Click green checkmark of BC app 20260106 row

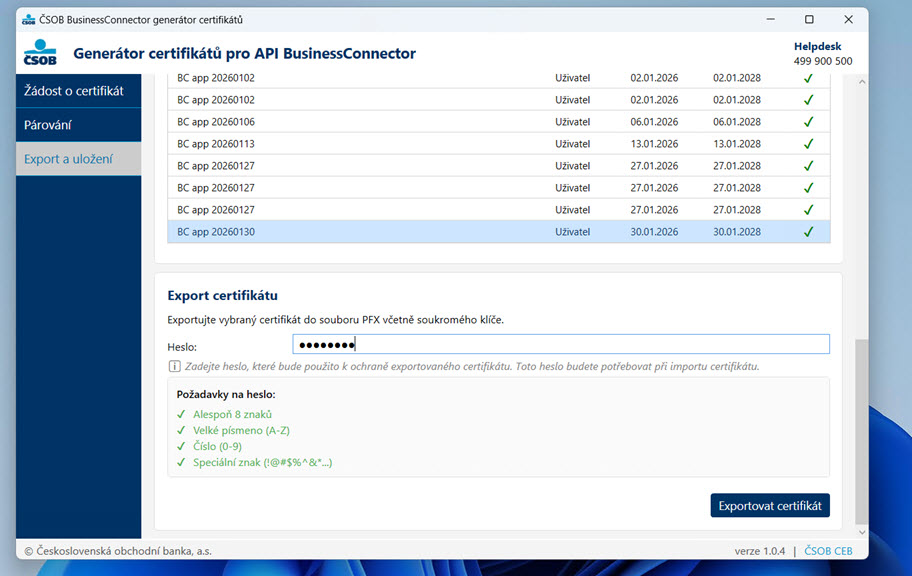pyautogui.click(x=808, y=122)
